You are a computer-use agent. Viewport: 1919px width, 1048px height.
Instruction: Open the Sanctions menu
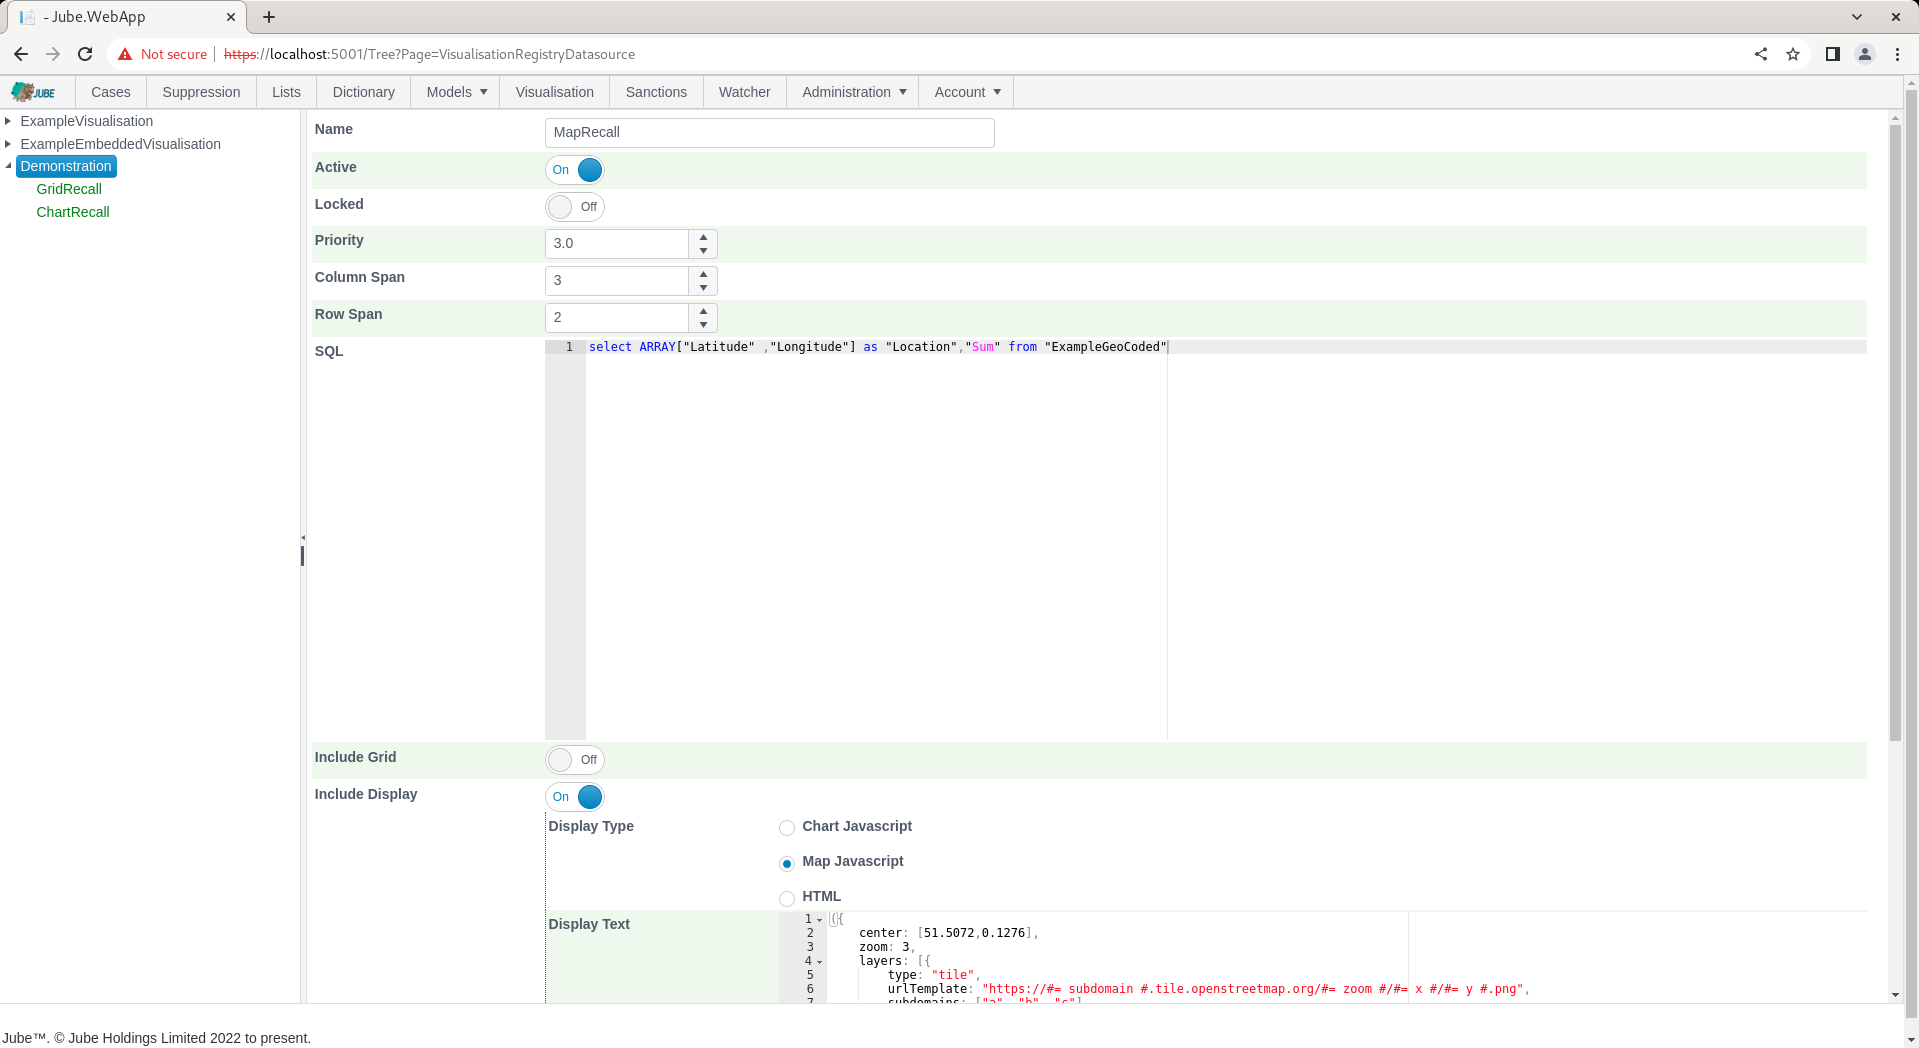pyautogui.click(x=656, y=92)
